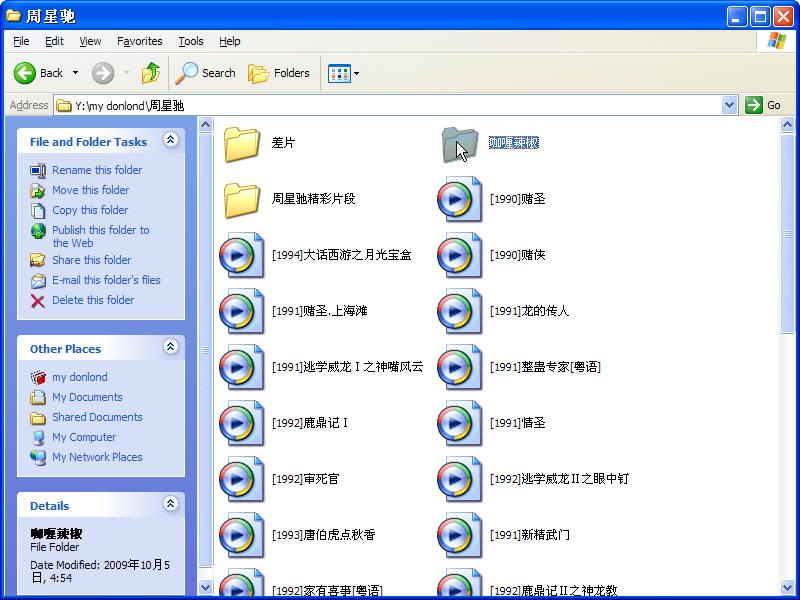Viewport: 800px width, 600px height.
Task: Collapse the Other Places panel
Action: [x=170, y=348]
